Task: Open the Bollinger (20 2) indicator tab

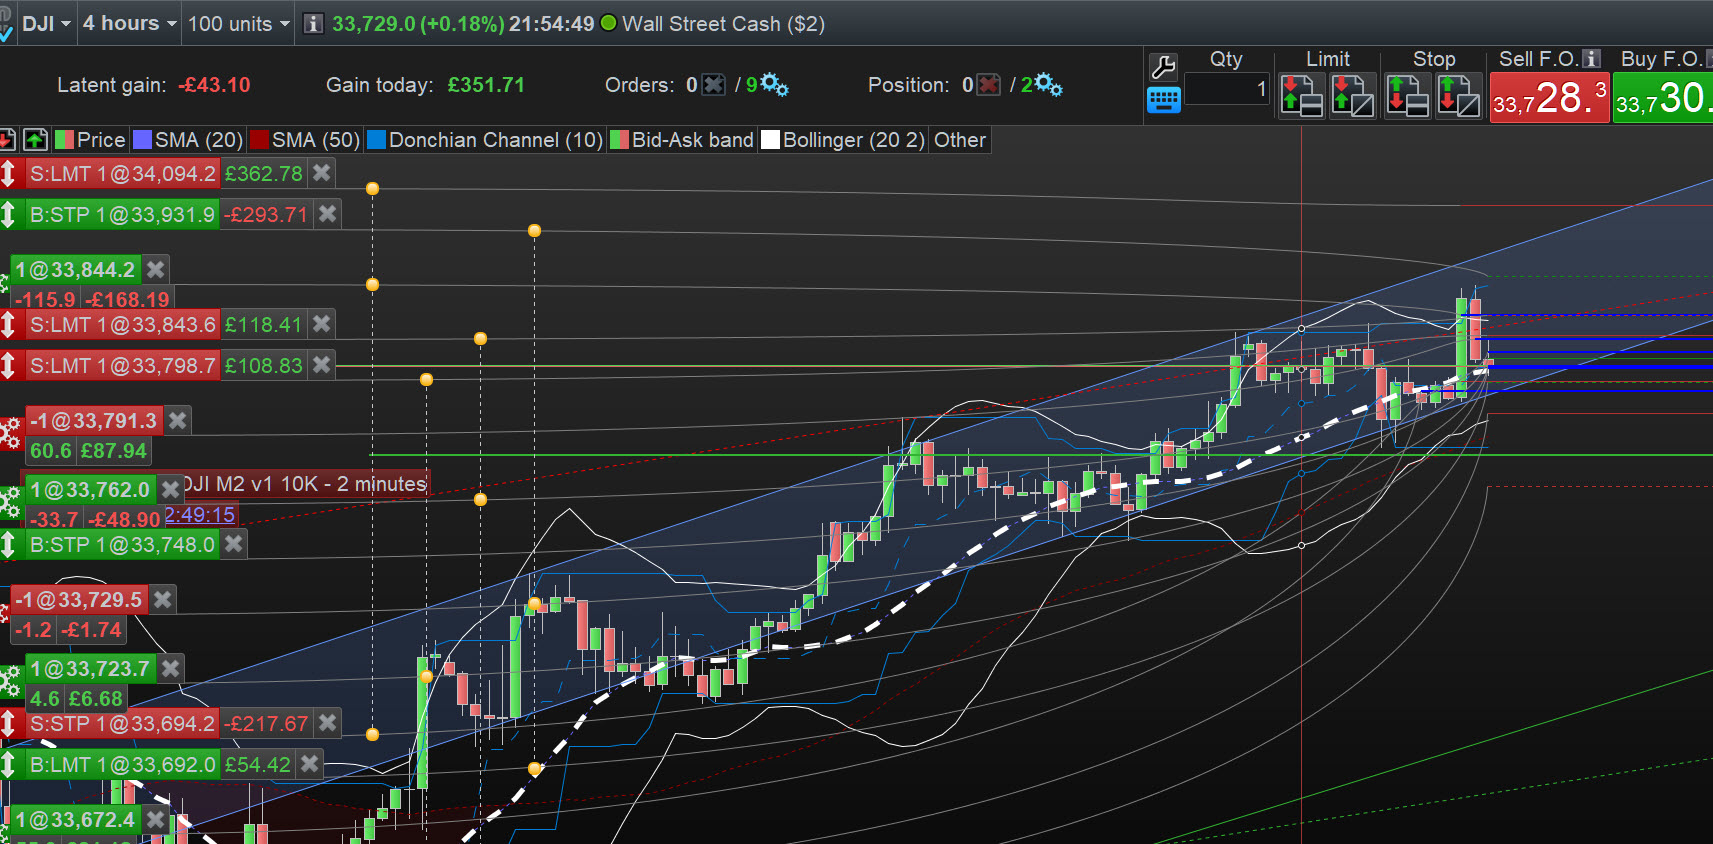Action: click(x=843, y=140)
